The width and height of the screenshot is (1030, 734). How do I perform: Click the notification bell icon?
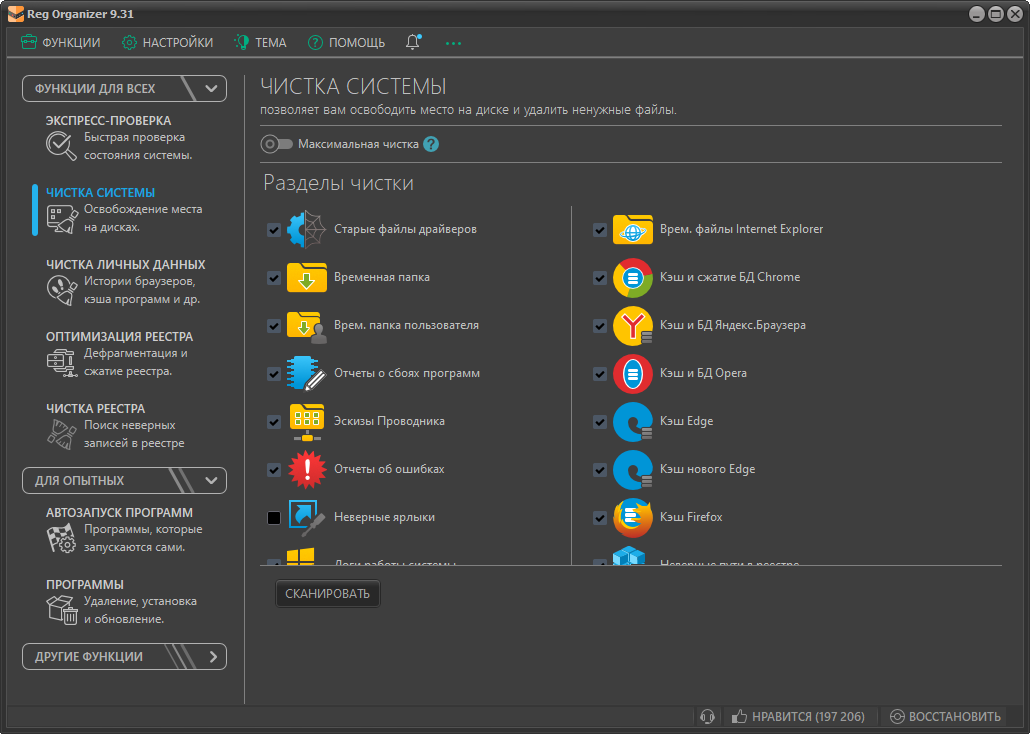tap(413, 42)
